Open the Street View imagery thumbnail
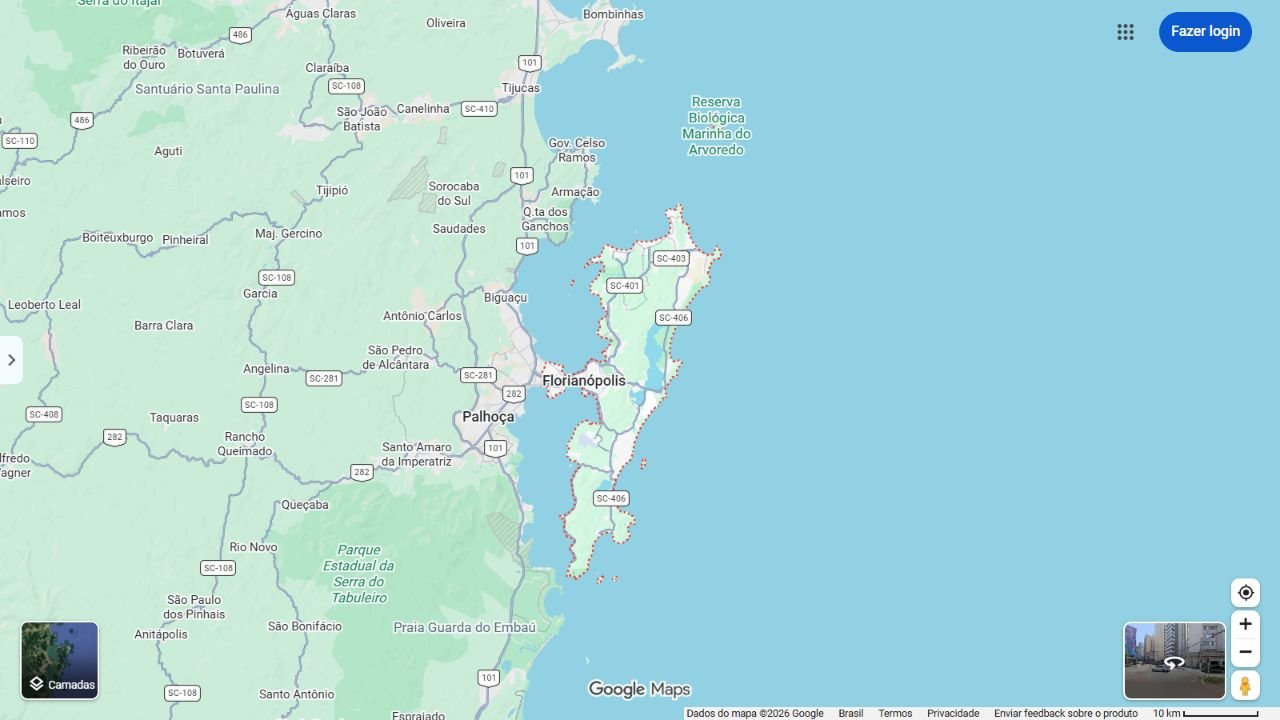1280x720 pixels. 1174,661
